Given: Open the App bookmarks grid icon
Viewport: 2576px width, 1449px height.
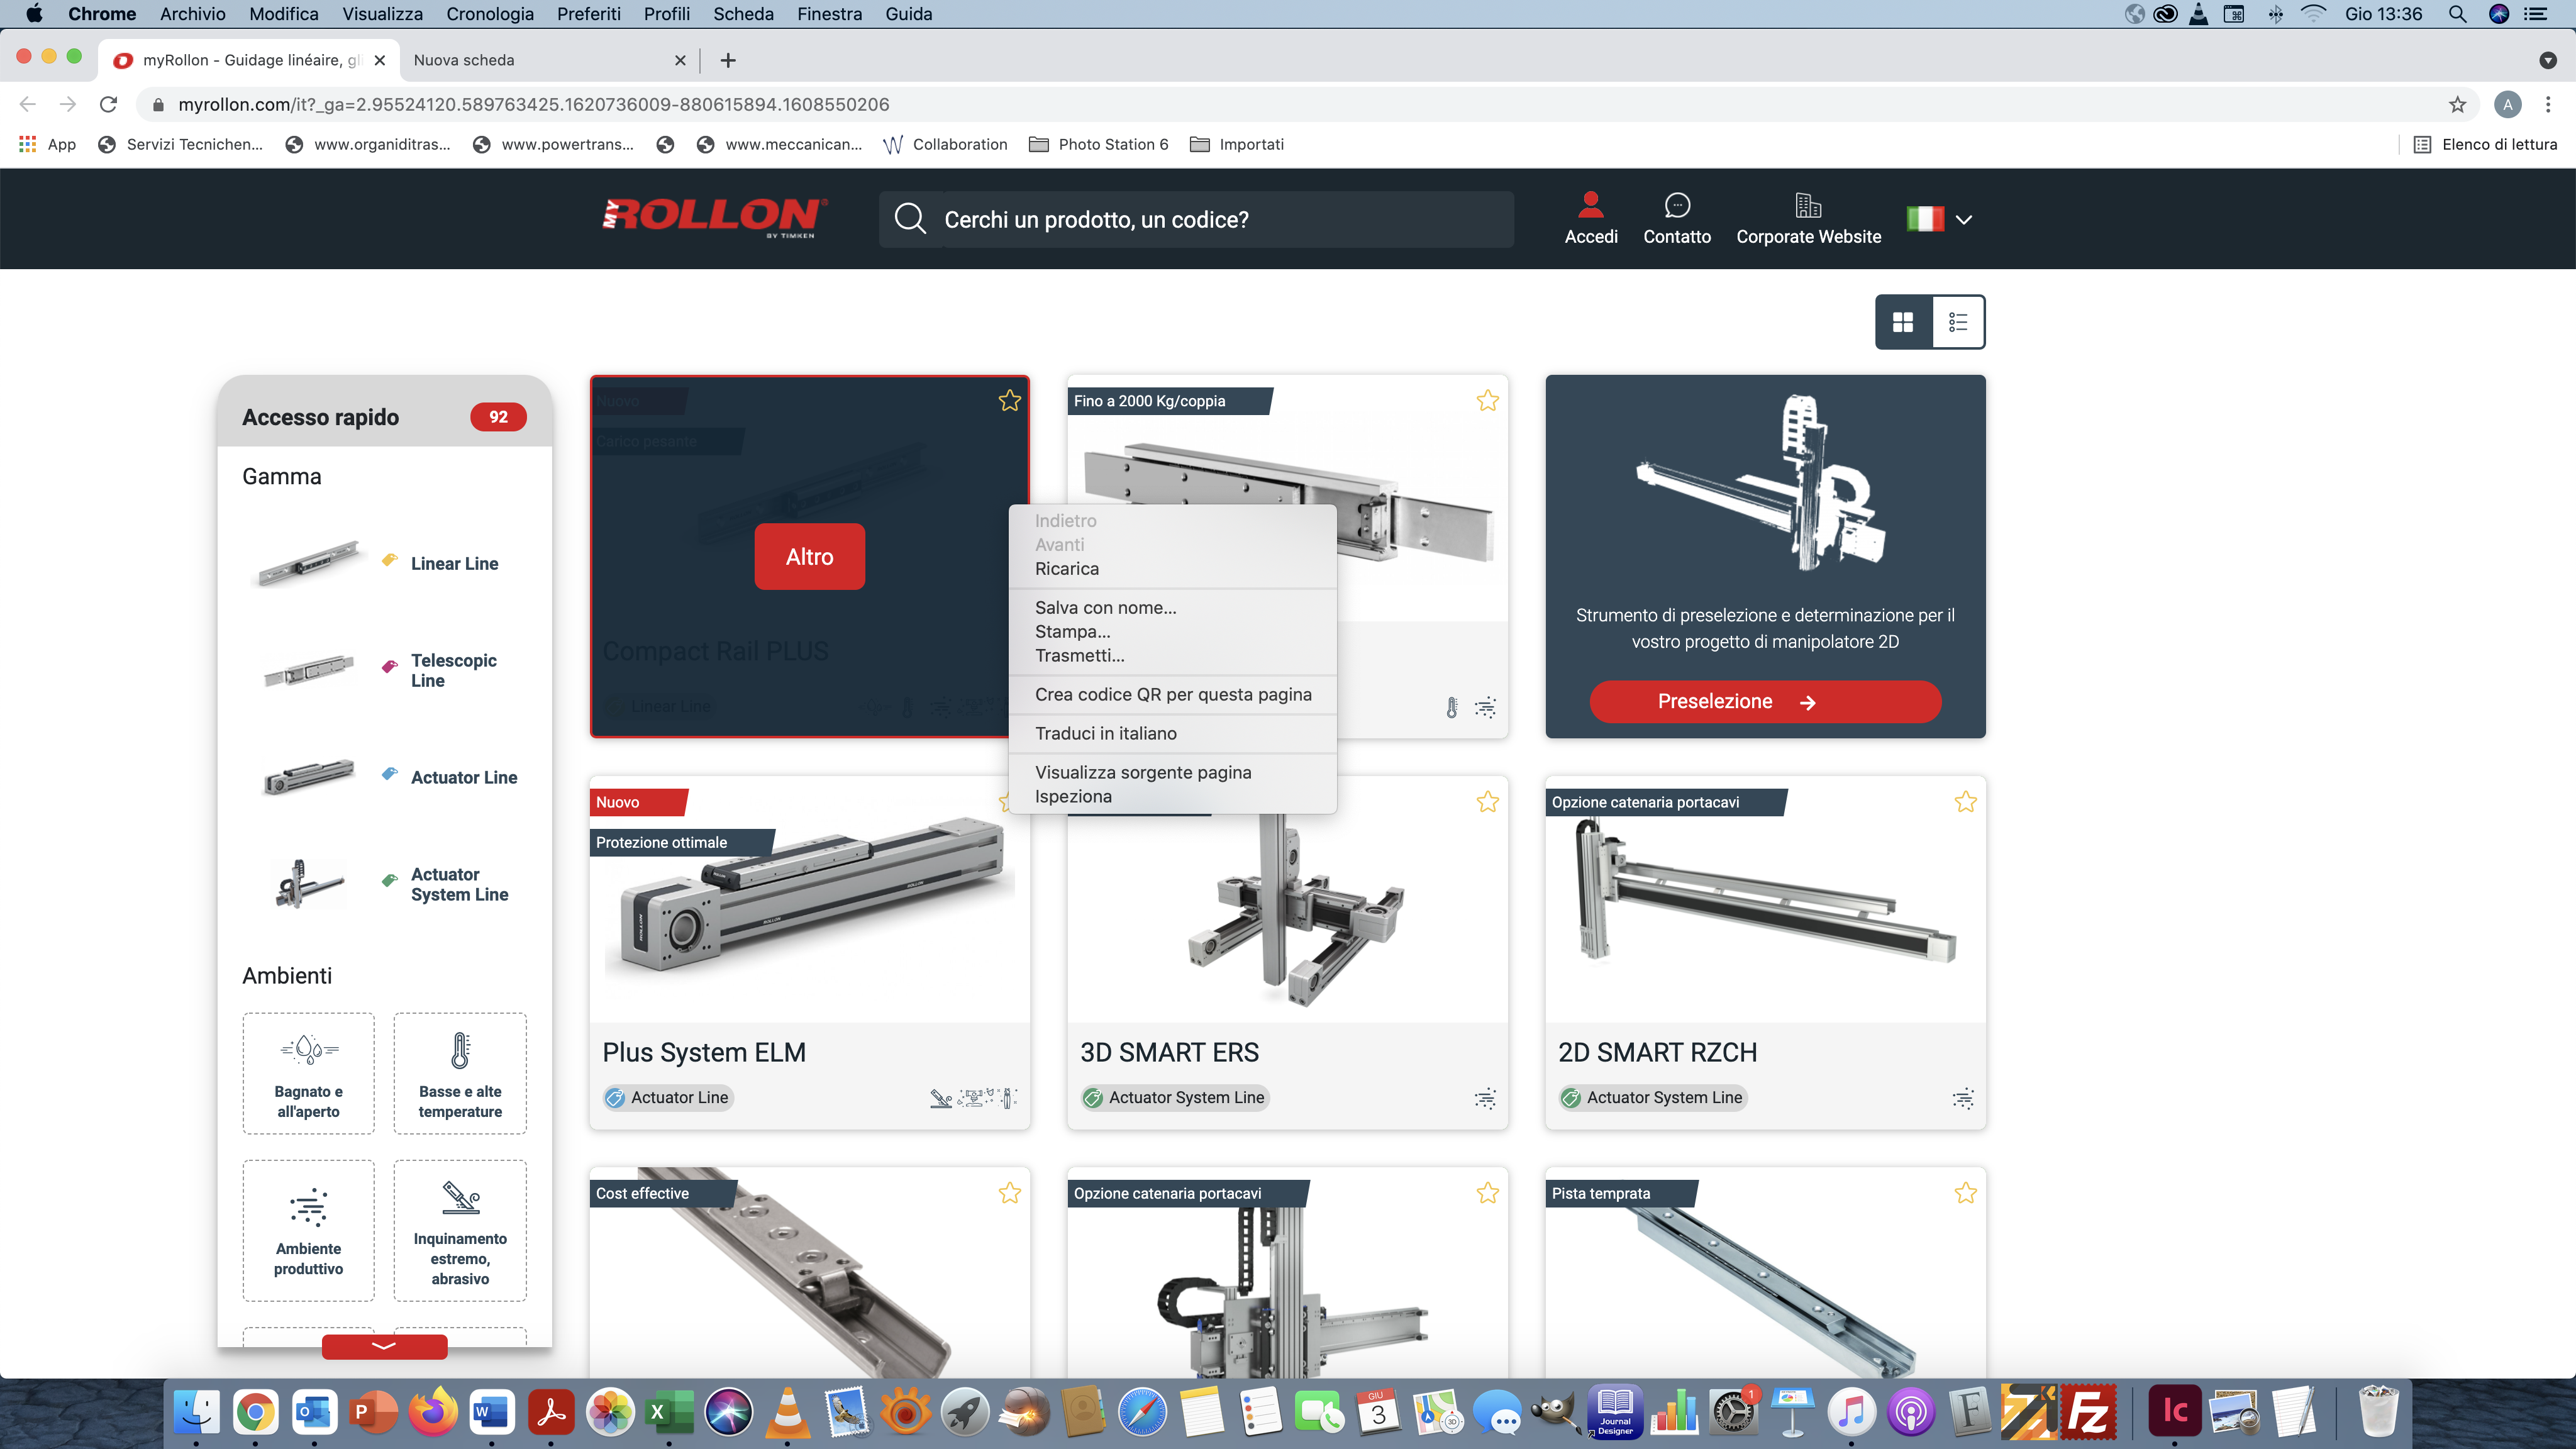Looking at the screenshot, I should 46,144.
